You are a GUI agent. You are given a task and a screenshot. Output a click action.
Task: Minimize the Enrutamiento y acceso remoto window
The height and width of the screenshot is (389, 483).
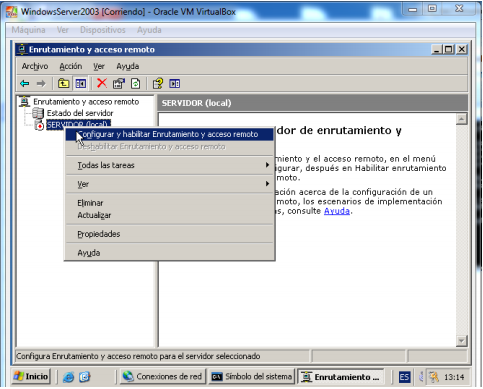click(x=437, y=50)
